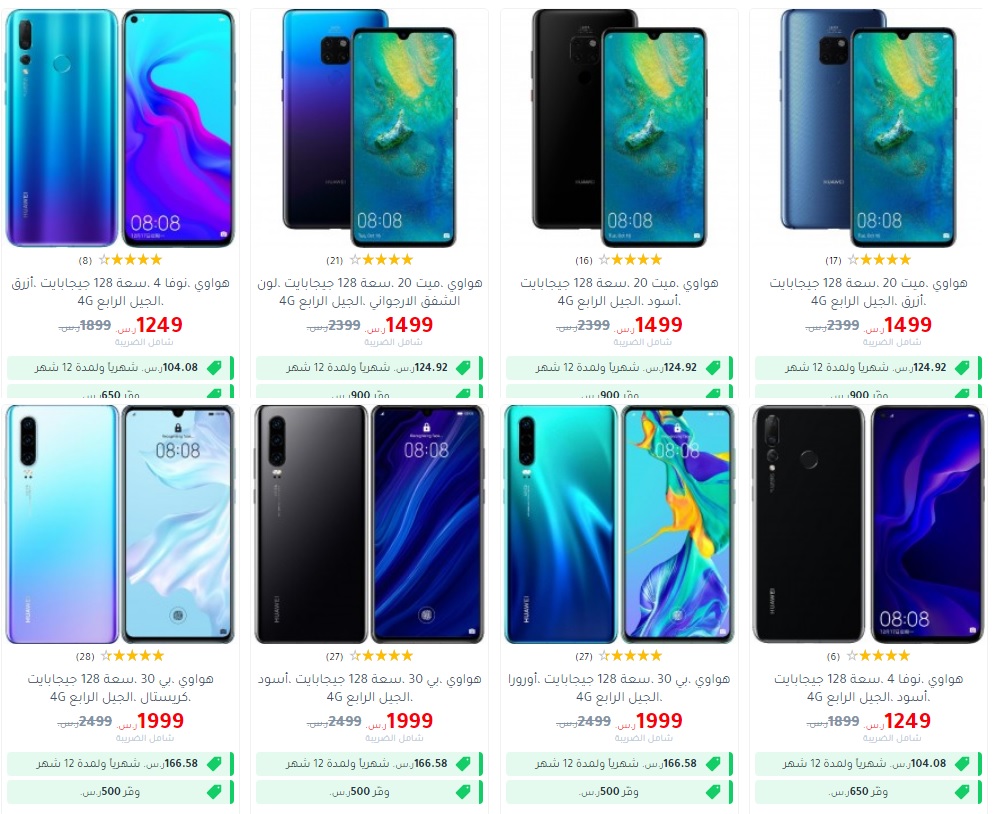Click the save 500 tag icon on black P30
This screenshot has height=814, width=994.
click(464, 792)
